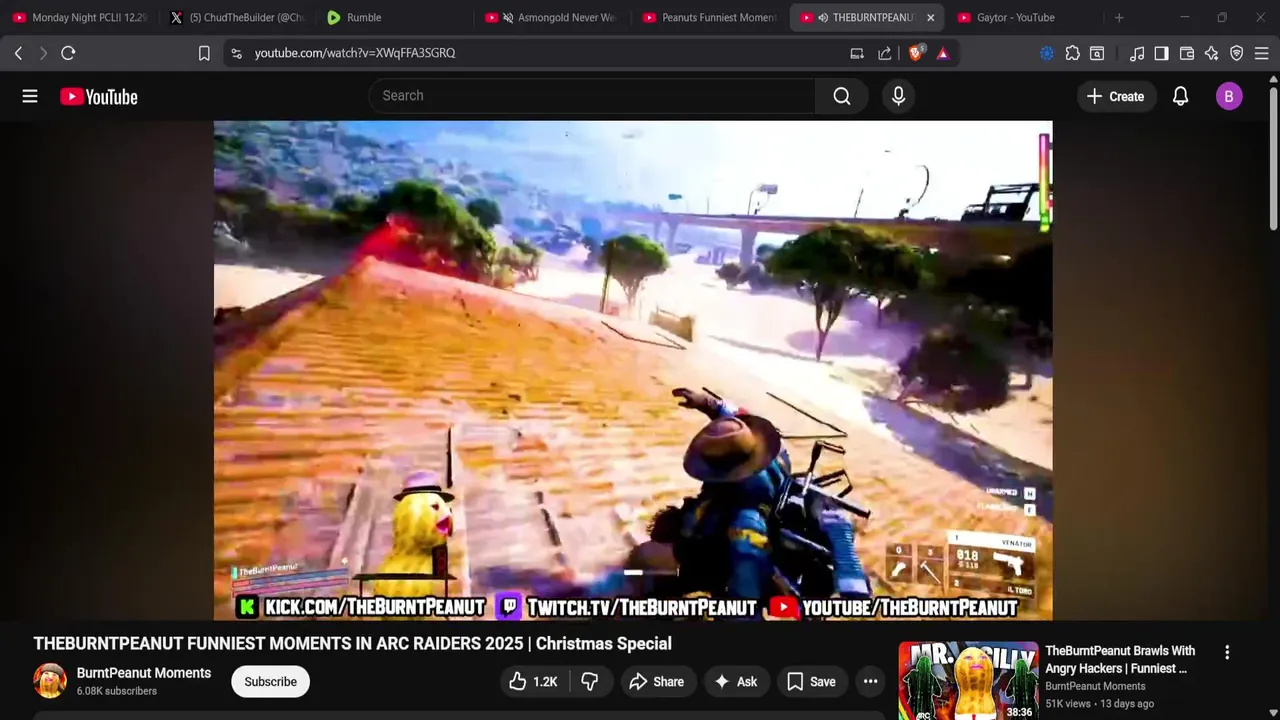Open BurntPeanut Moments channel avatar
Viewport: 1280px width, 720px height.
tap(50, 681)
